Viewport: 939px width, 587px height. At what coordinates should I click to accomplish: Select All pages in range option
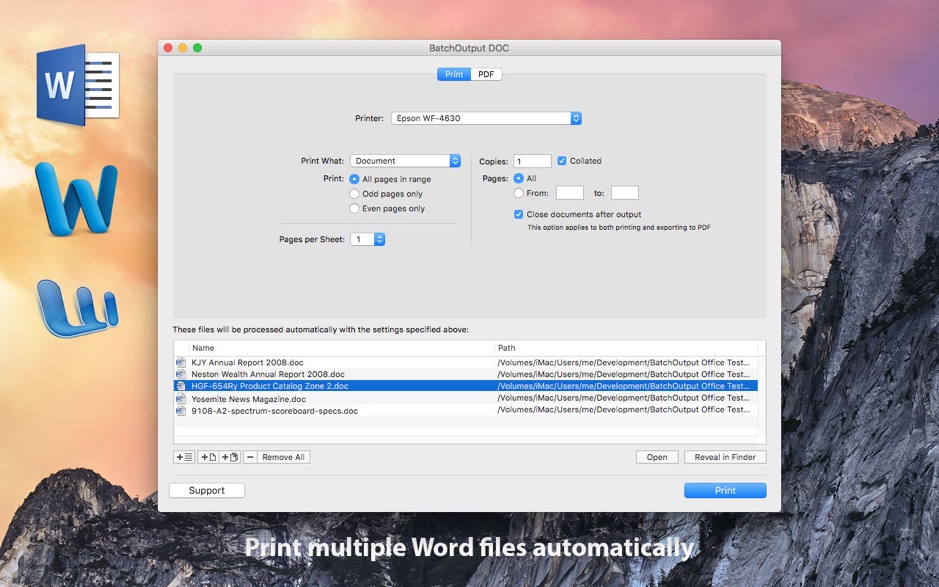tap(355, 179)
